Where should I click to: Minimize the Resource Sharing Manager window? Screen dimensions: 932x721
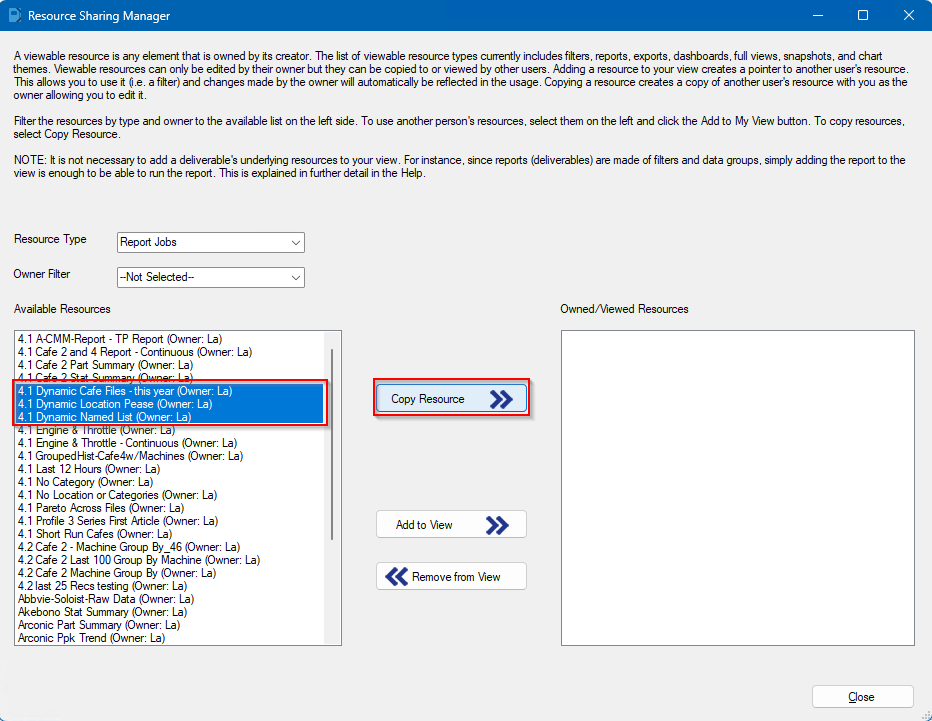[x=818, y=15]
